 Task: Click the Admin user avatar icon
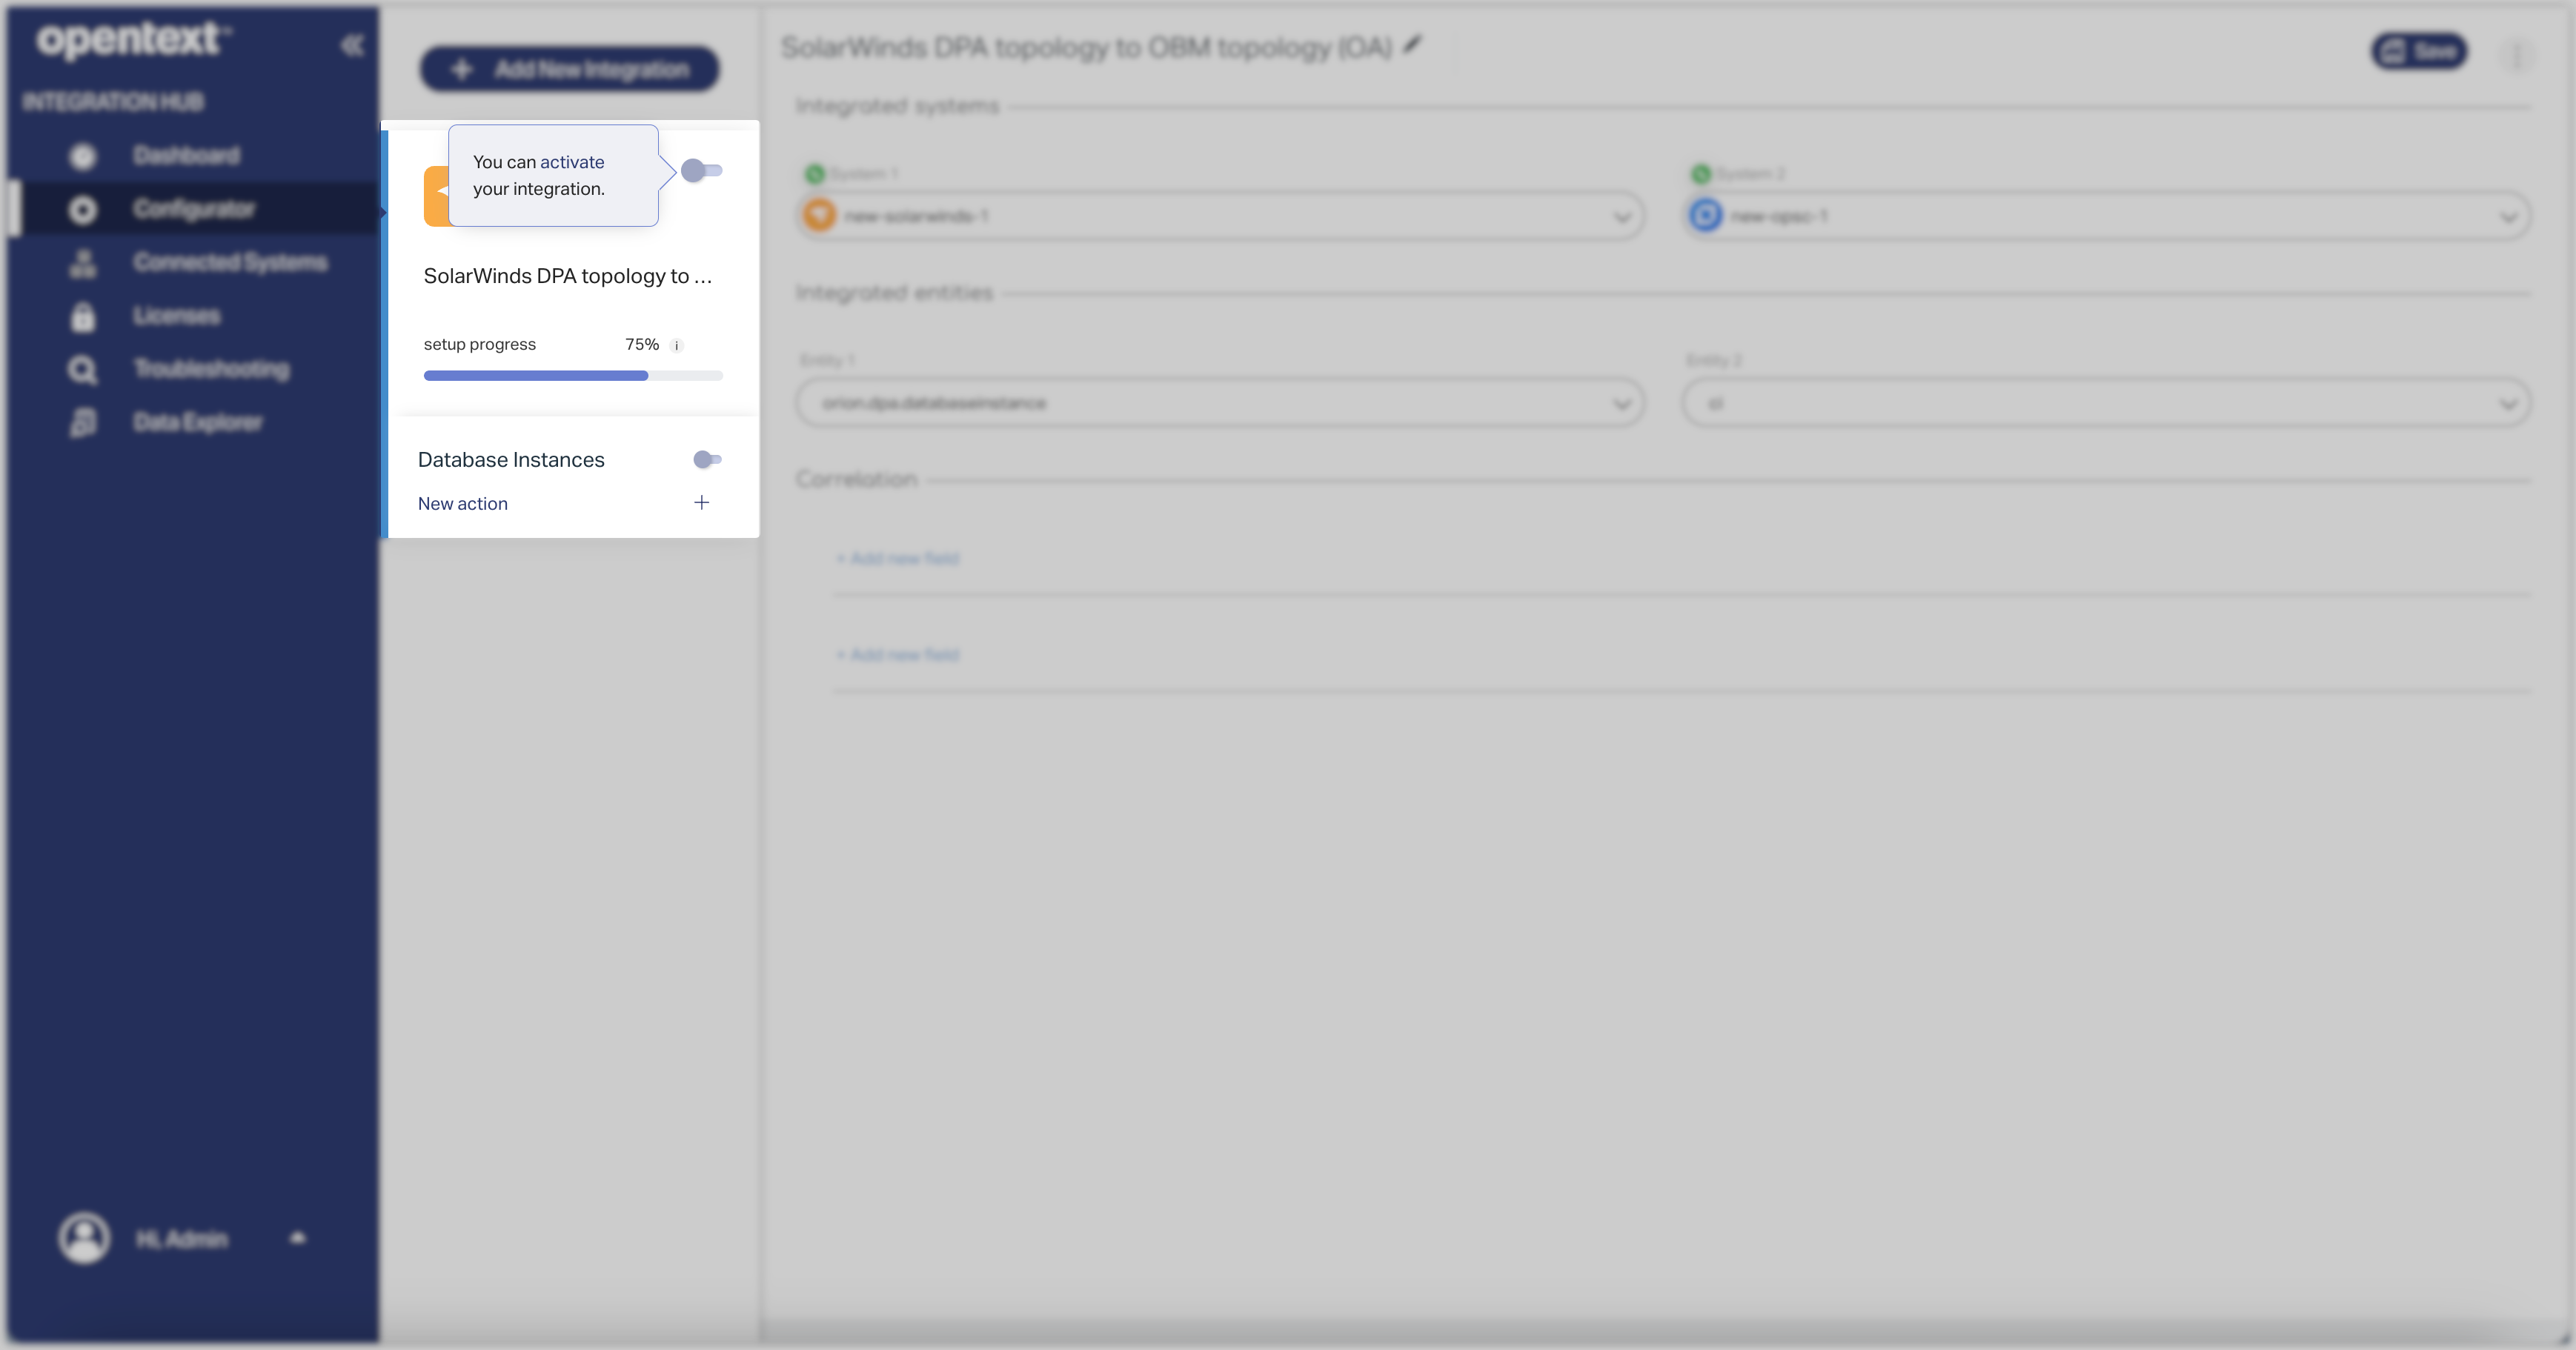tap(84, 1238)
